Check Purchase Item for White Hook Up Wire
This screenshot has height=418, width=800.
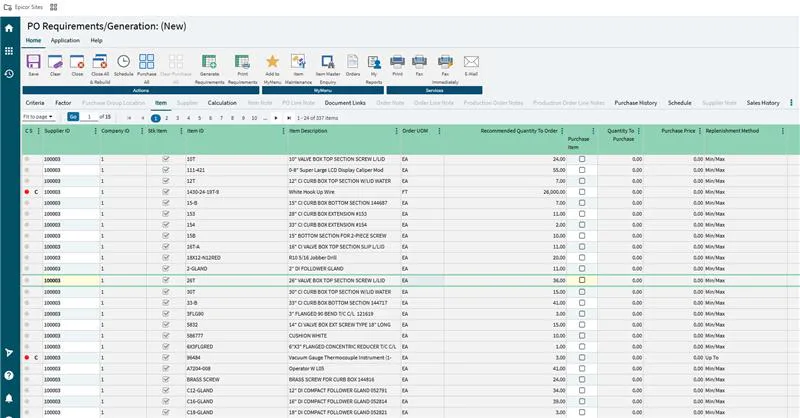click(x=582, y=192)
